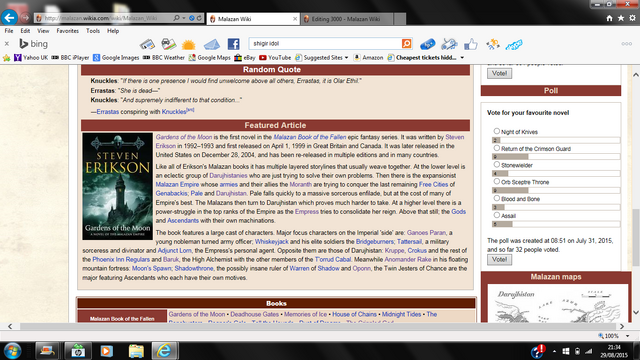Open the Internet Explorer taskbar icon
Image resolution: width=640 pixels, height=360 pixels.
coord(164,351)
